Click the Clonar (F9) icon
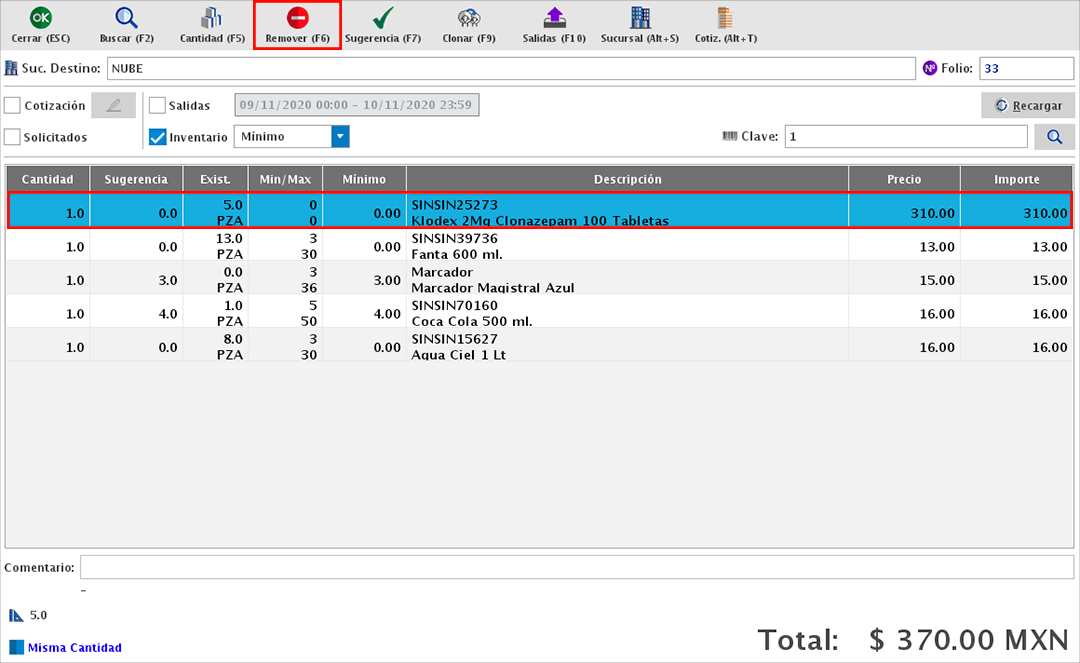 pyautogui.click(x=469, y=18)
